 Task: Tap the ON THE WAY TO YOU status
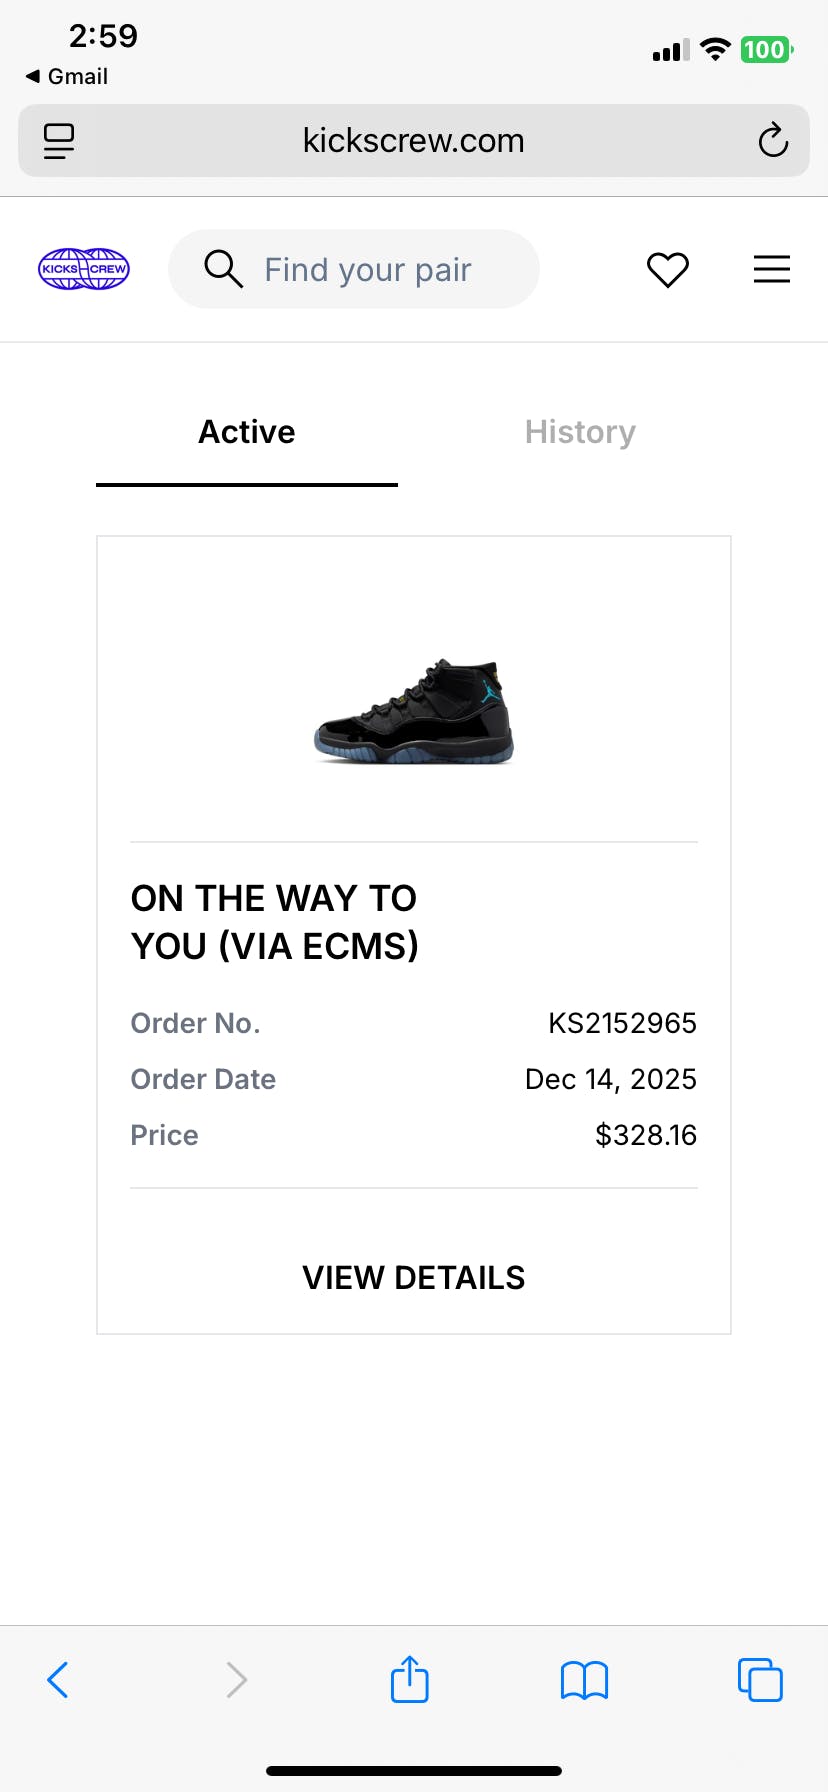click(x=275, y=922)
